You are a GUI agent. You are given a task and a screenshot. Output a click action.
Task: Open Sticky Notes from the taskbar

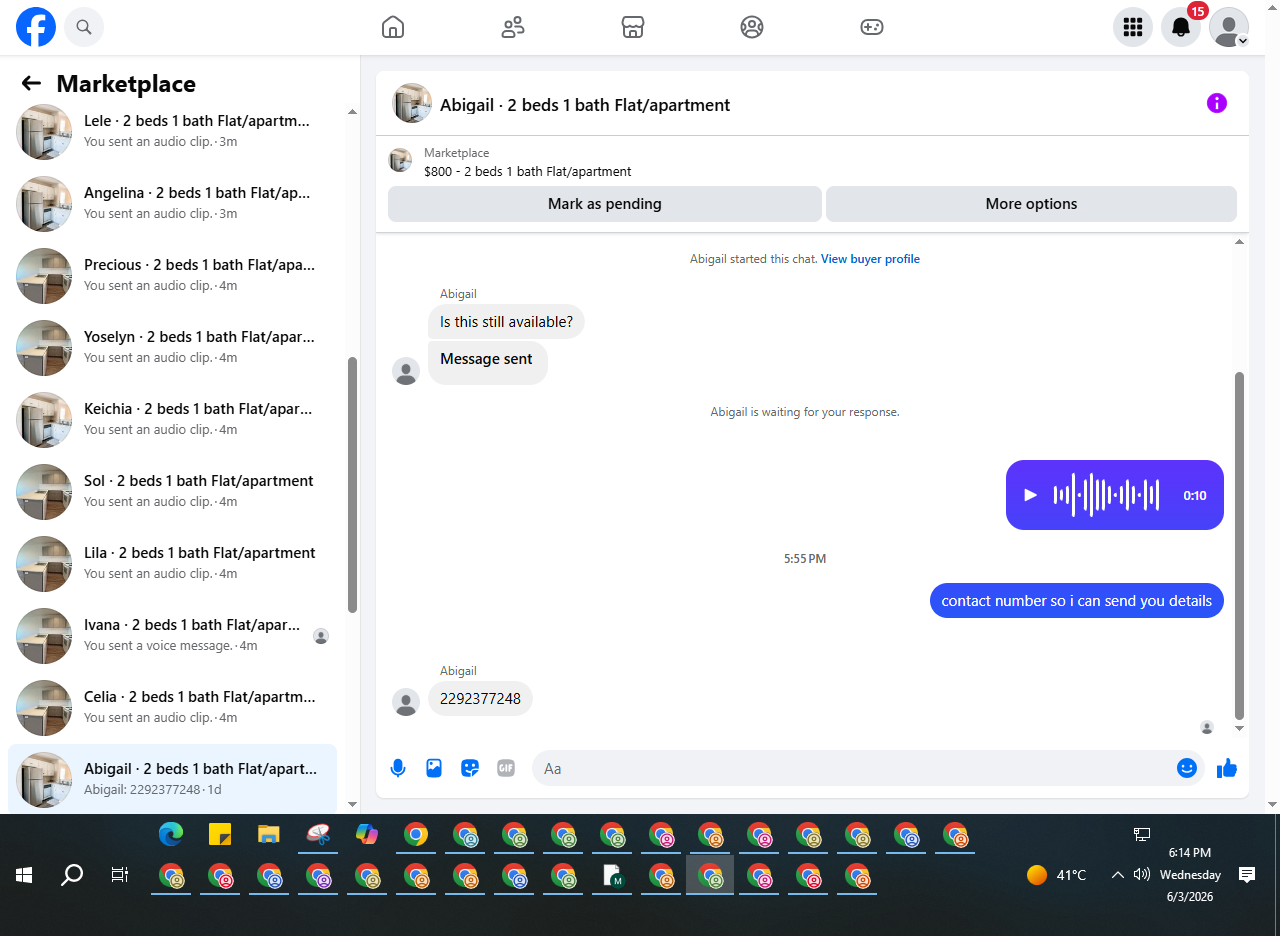[220, 834]
